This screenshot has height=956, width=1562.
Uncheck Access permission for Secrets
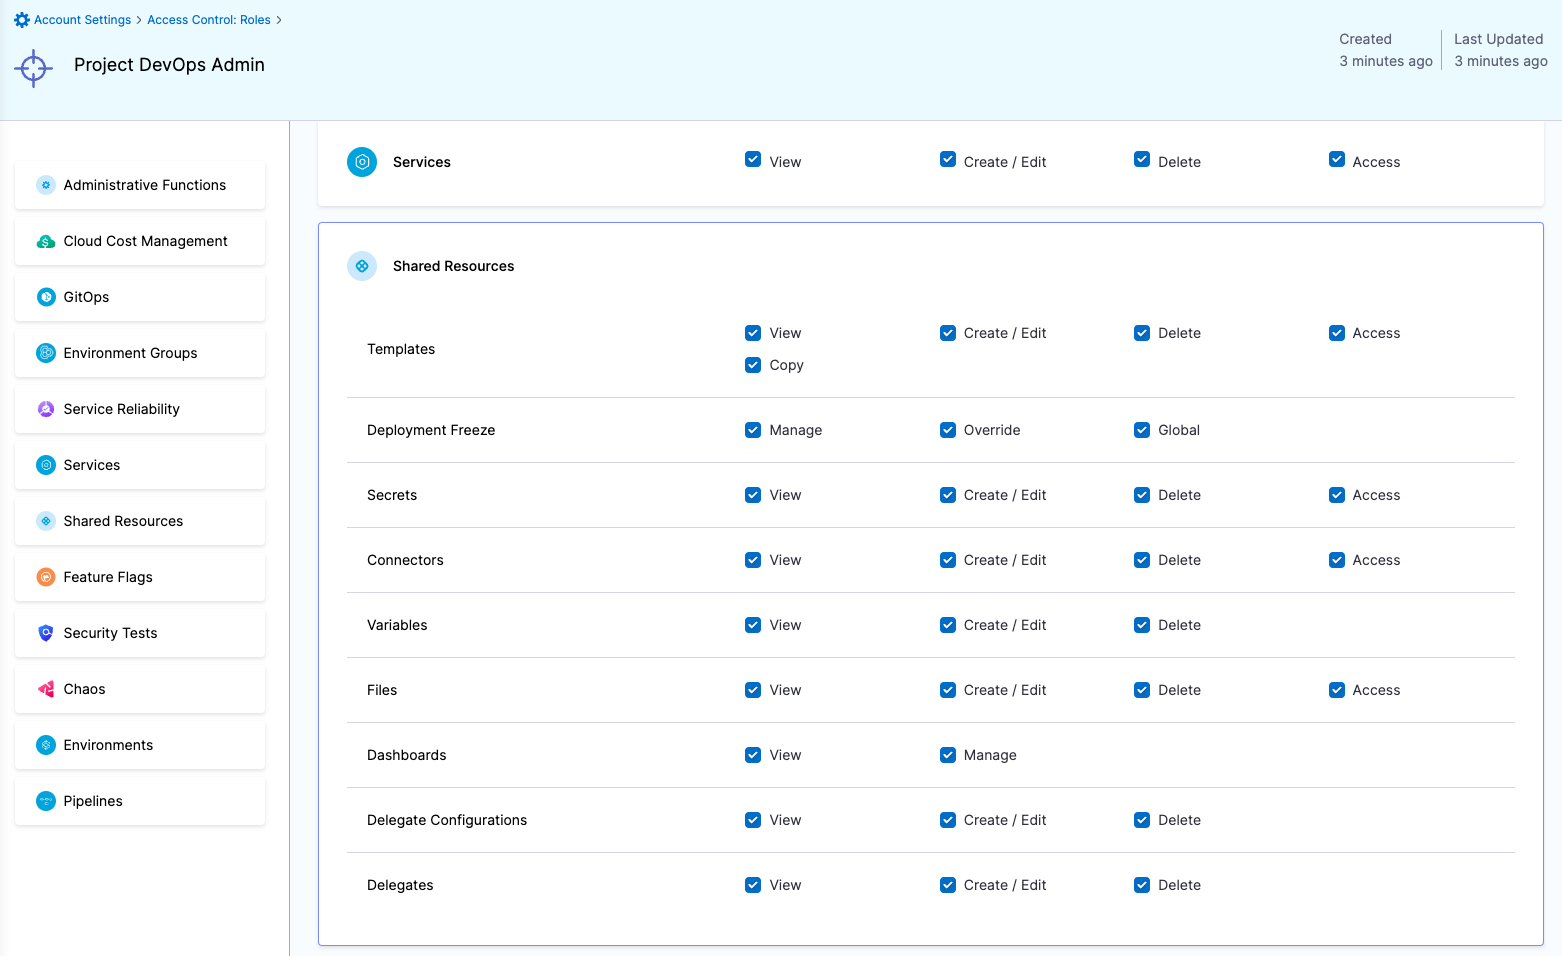[x=1337, y=495]
